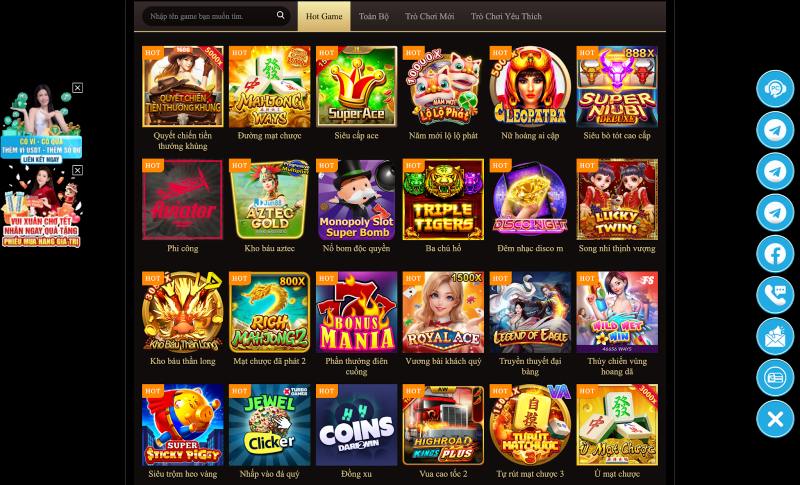Select the Hot Game tab

324,16
